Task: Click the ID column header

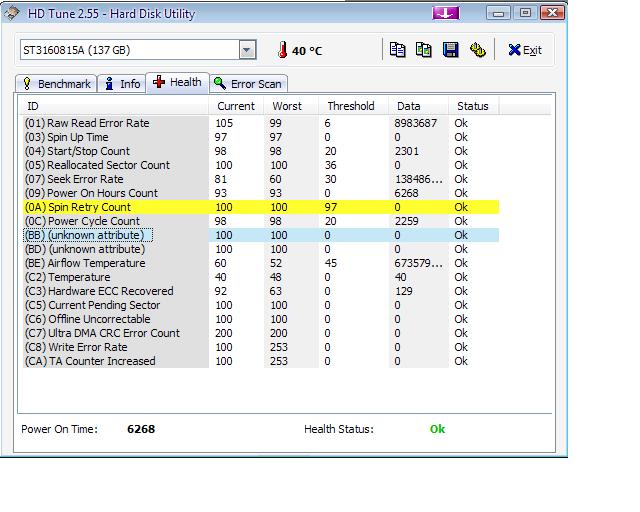Action: click(x=114, y=106)
